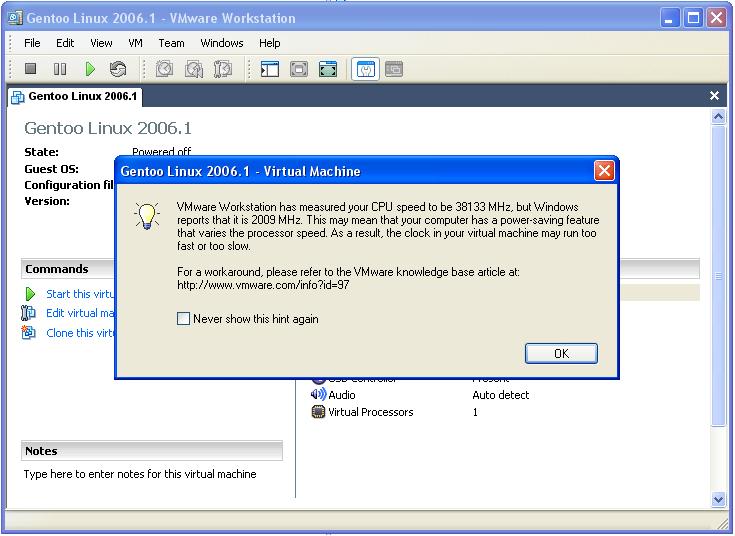Open the View menu
Screen dimensions: 735x536
pyautogui.click(x=101, y=43)
